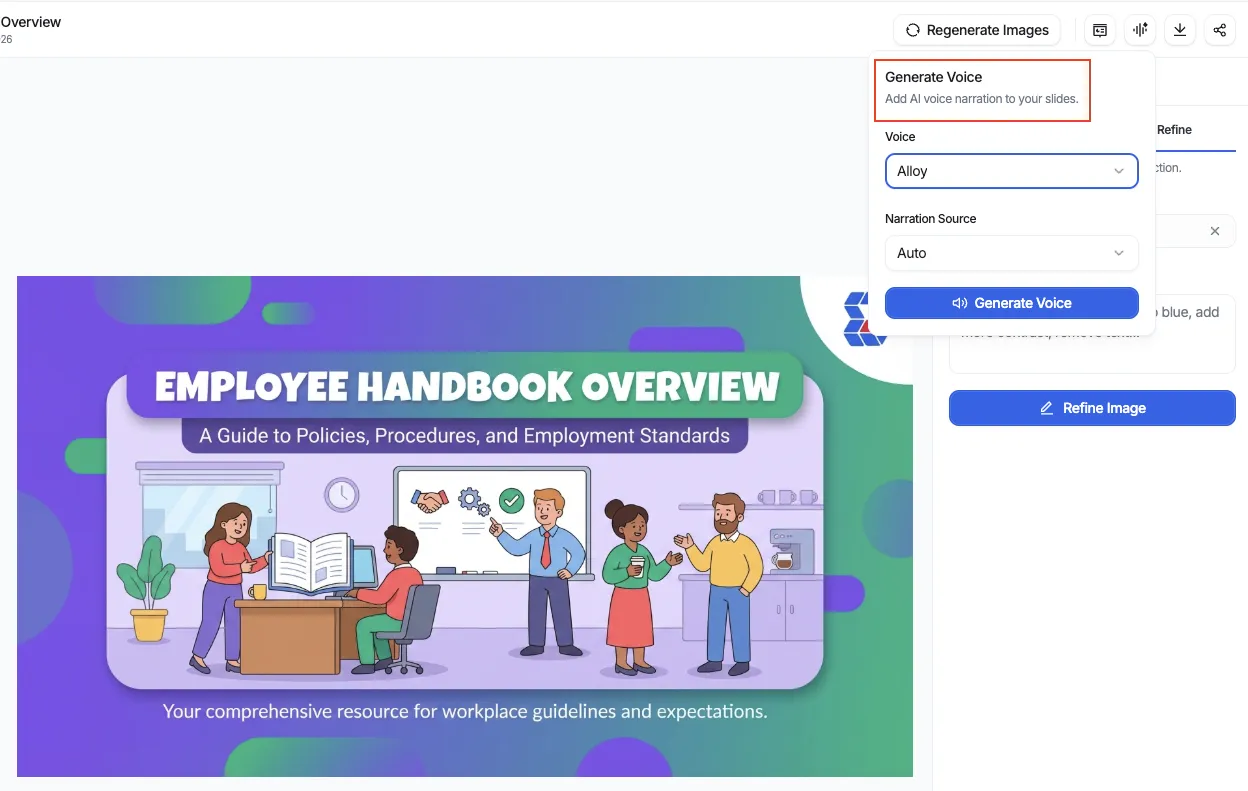
Task: Open the Voice dropdown showing Alloy
Action: pyautogui.click(x=1011, y=171)
